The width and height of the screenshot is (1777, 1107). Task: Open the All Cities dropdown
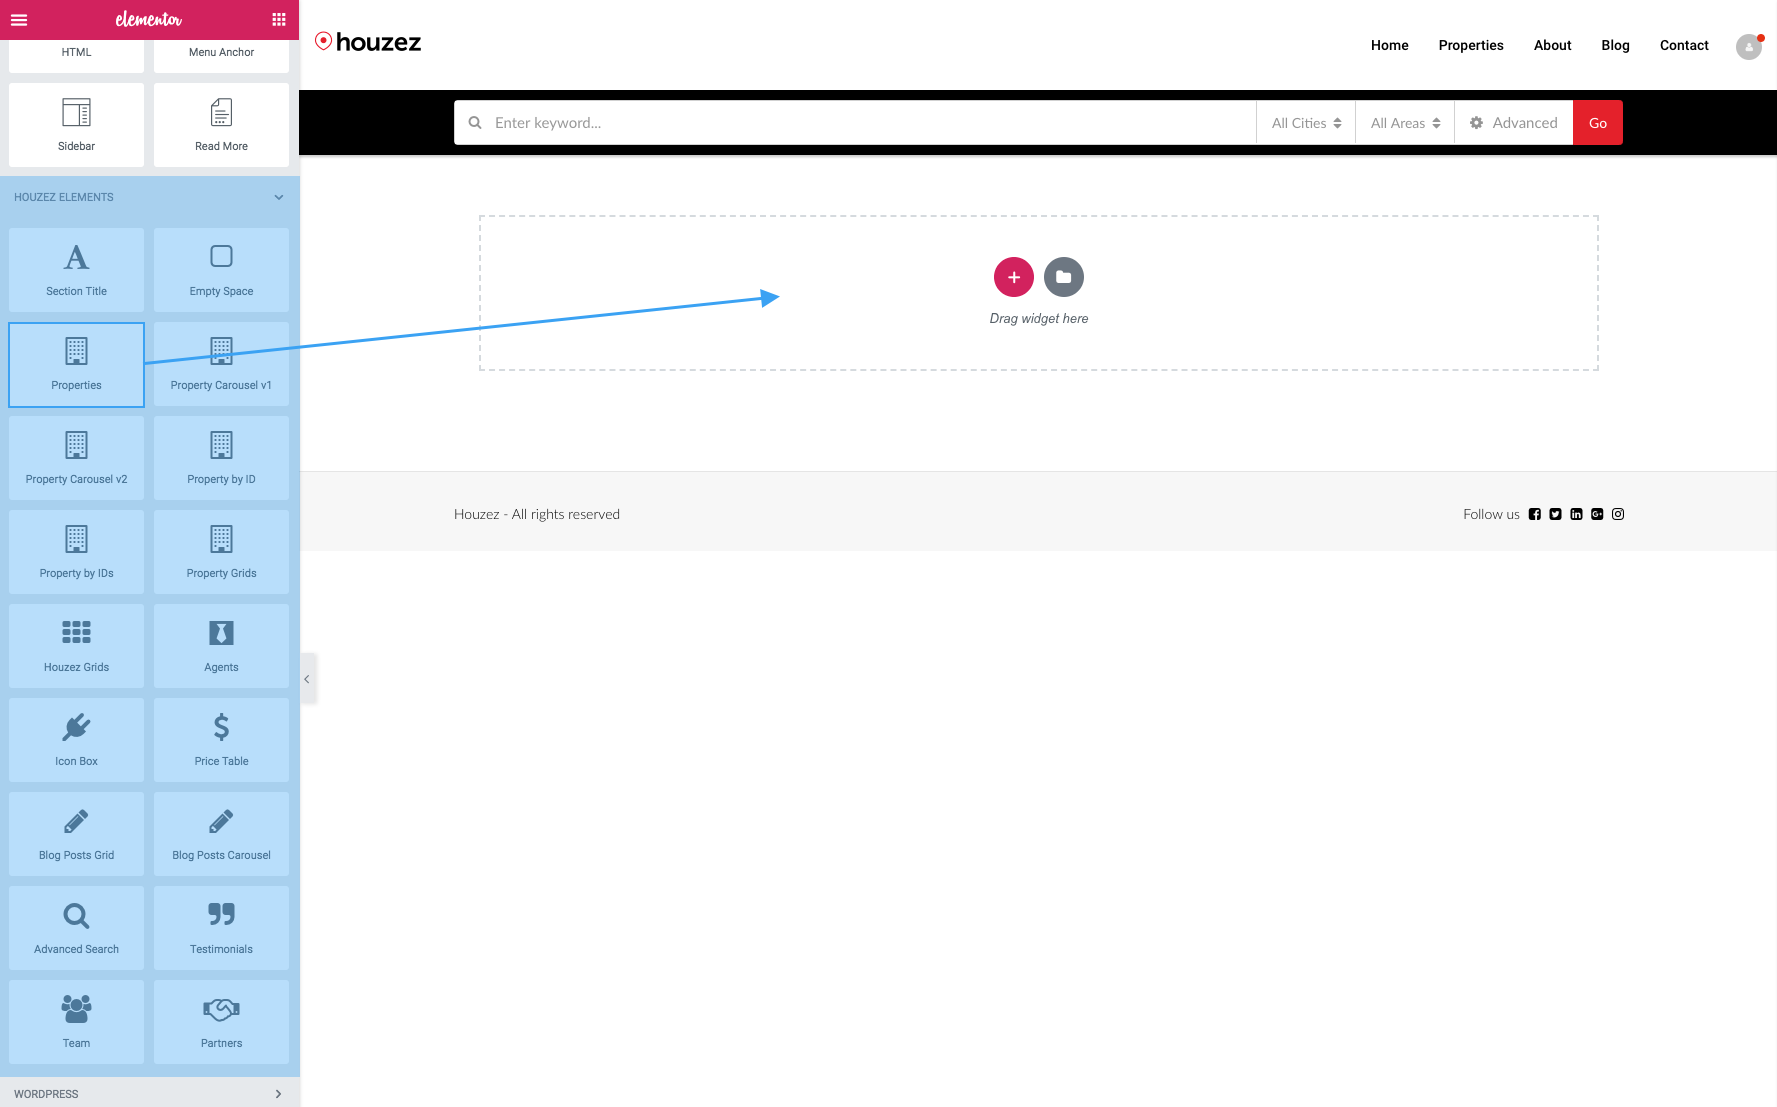point(1306,123)
